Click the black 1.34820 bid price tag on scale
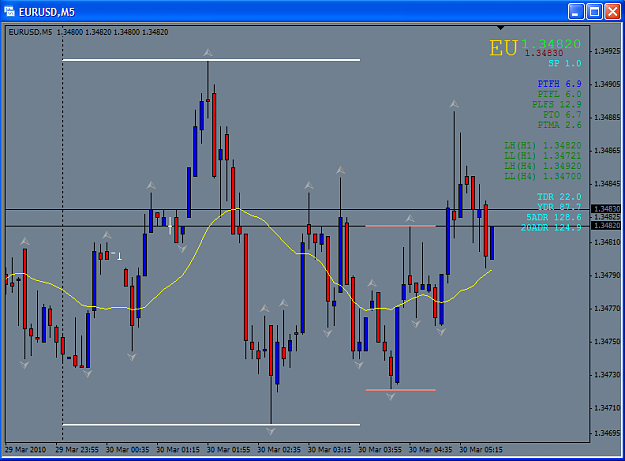The height and width of the screenshot is (461, 625). tap(606, 226)
